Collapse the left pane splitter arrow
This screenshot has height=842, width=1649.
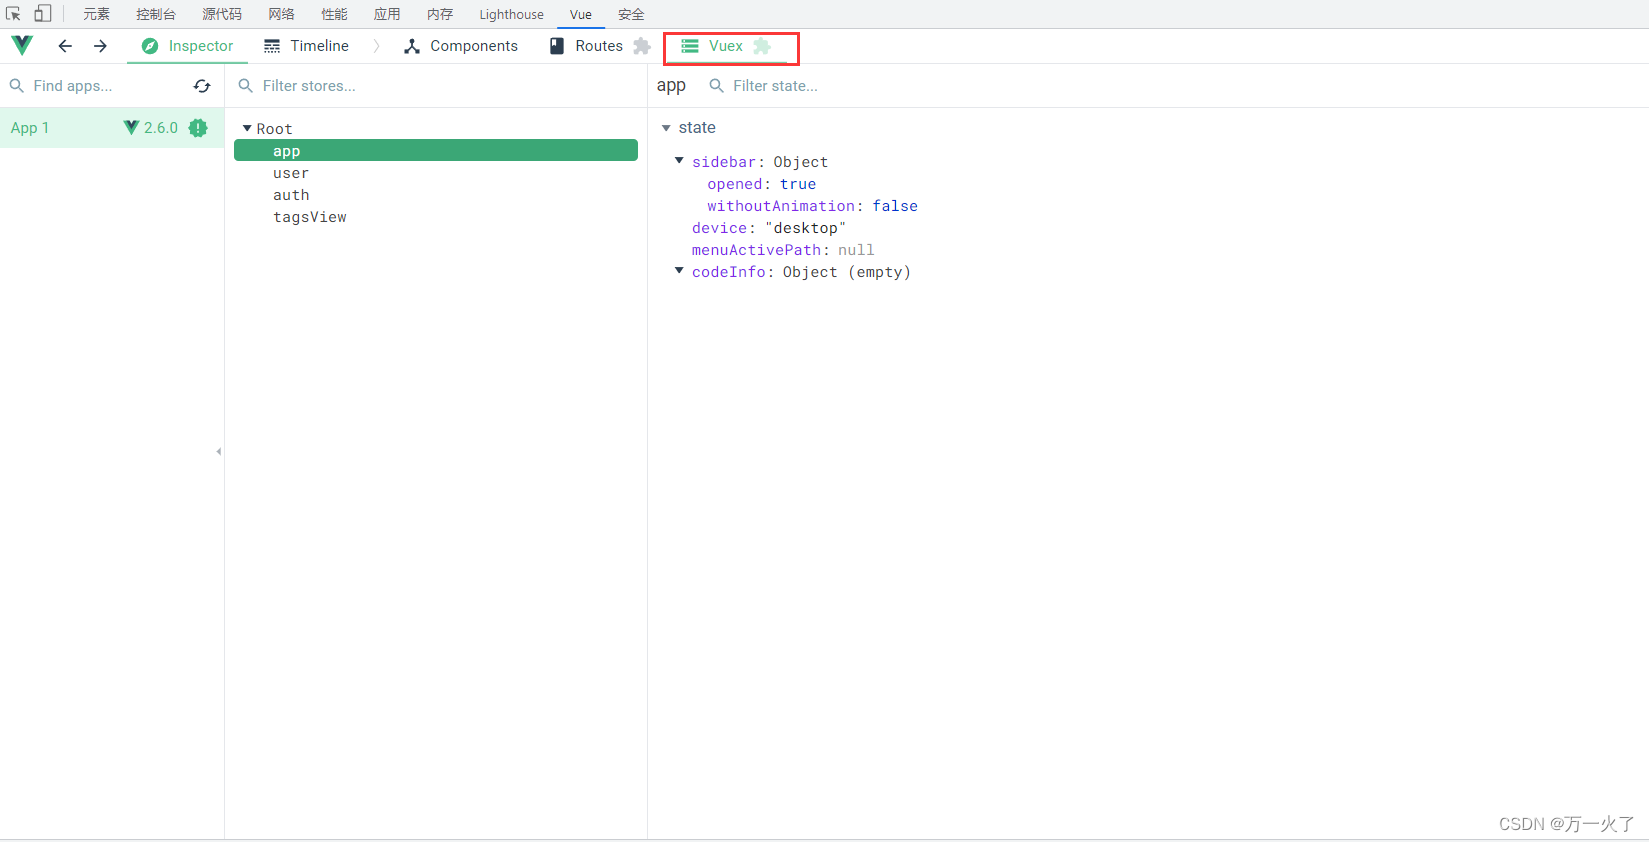click(x=219, y=452)
